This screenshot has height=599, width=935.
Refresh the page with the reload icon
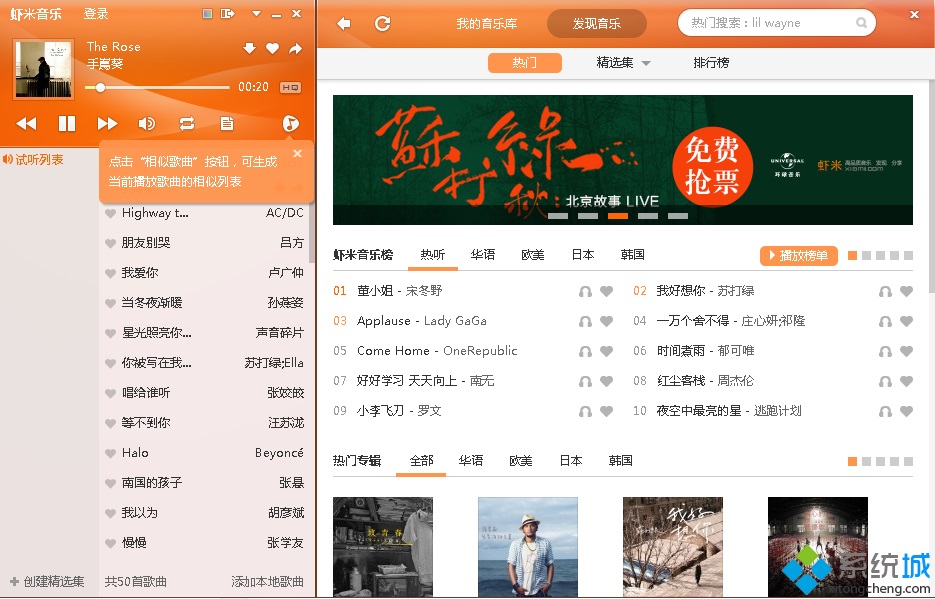point(382,23)
